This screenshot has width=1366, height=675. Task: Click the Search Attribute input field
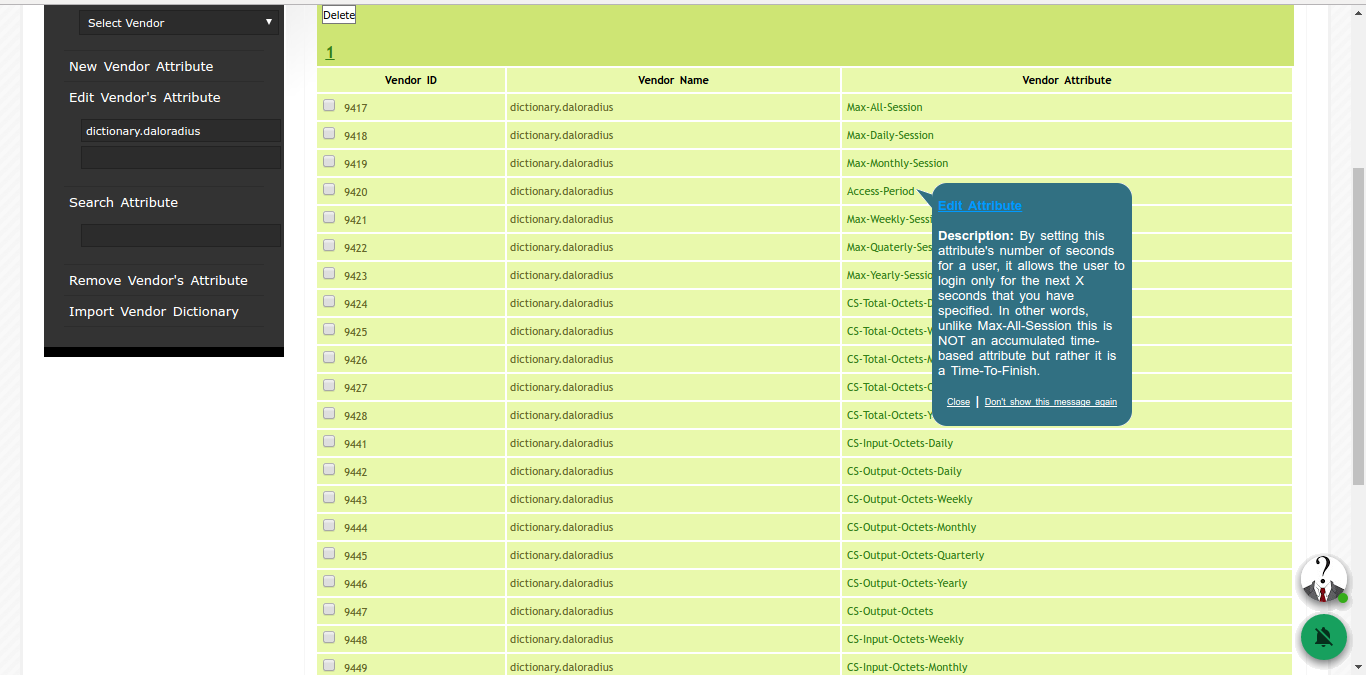(181, 236)
